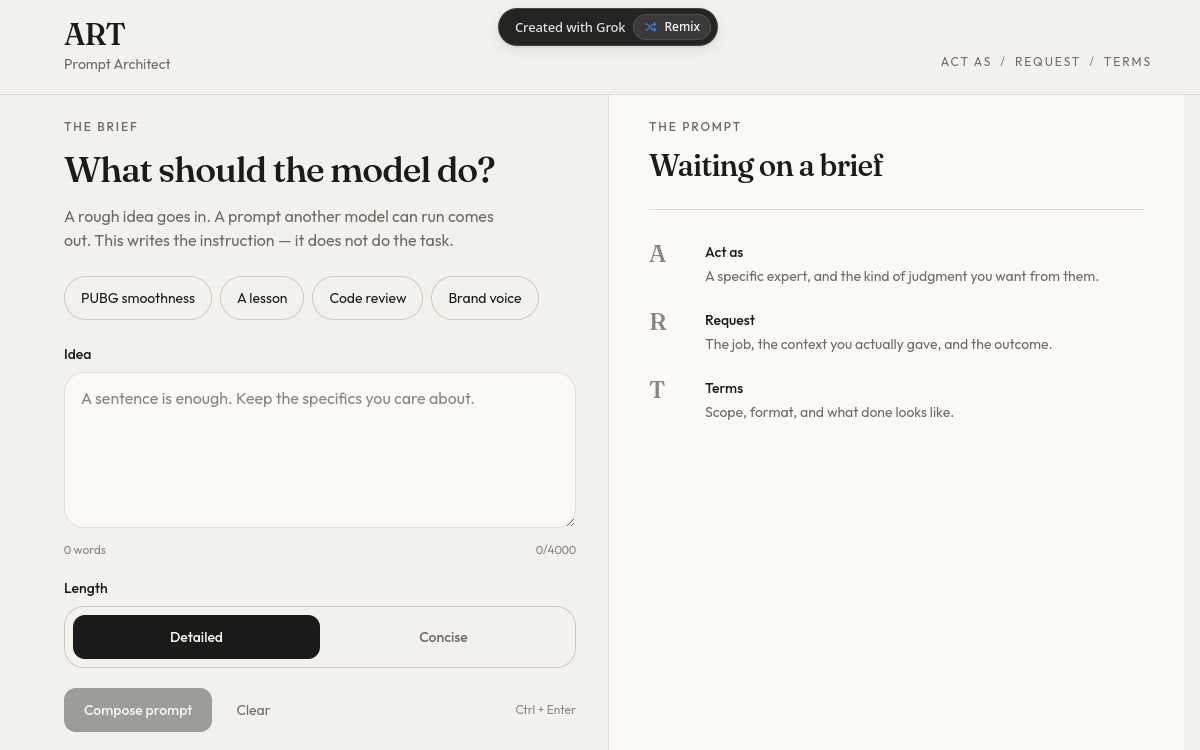Click the Created with Grok label
1200x750 pixels.
pyautogui.click(x=570, y=27)
